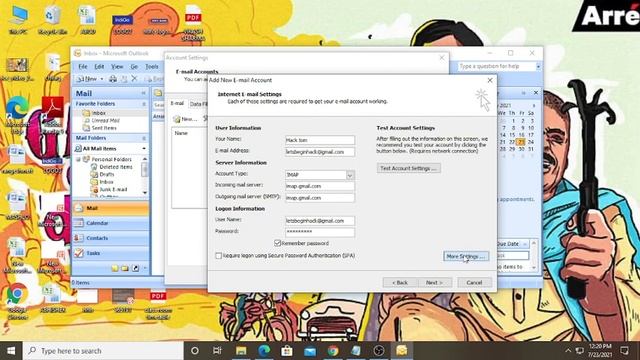Click the Folder List icon at navigation pane bottom
Screen dimensions: 640x360
(x=125, y=268)
